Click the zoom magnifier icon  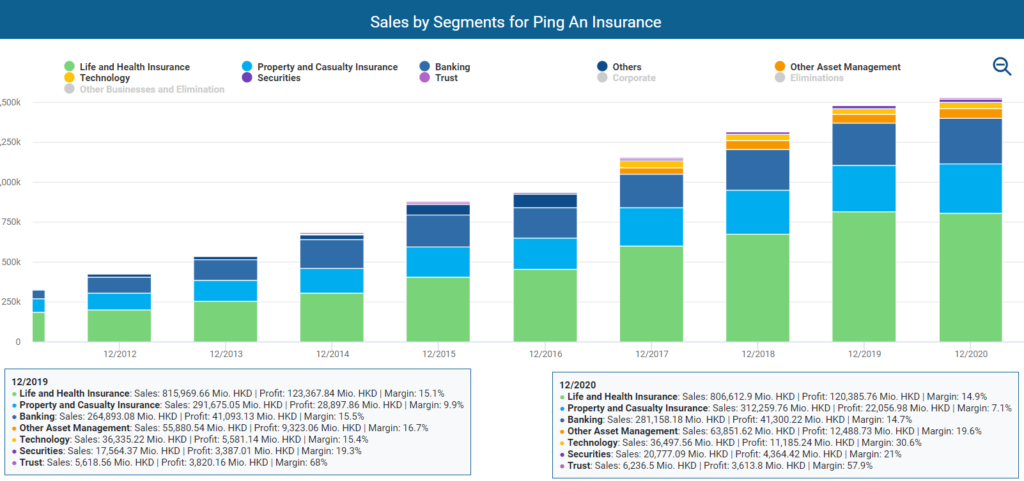(1002, 66)
